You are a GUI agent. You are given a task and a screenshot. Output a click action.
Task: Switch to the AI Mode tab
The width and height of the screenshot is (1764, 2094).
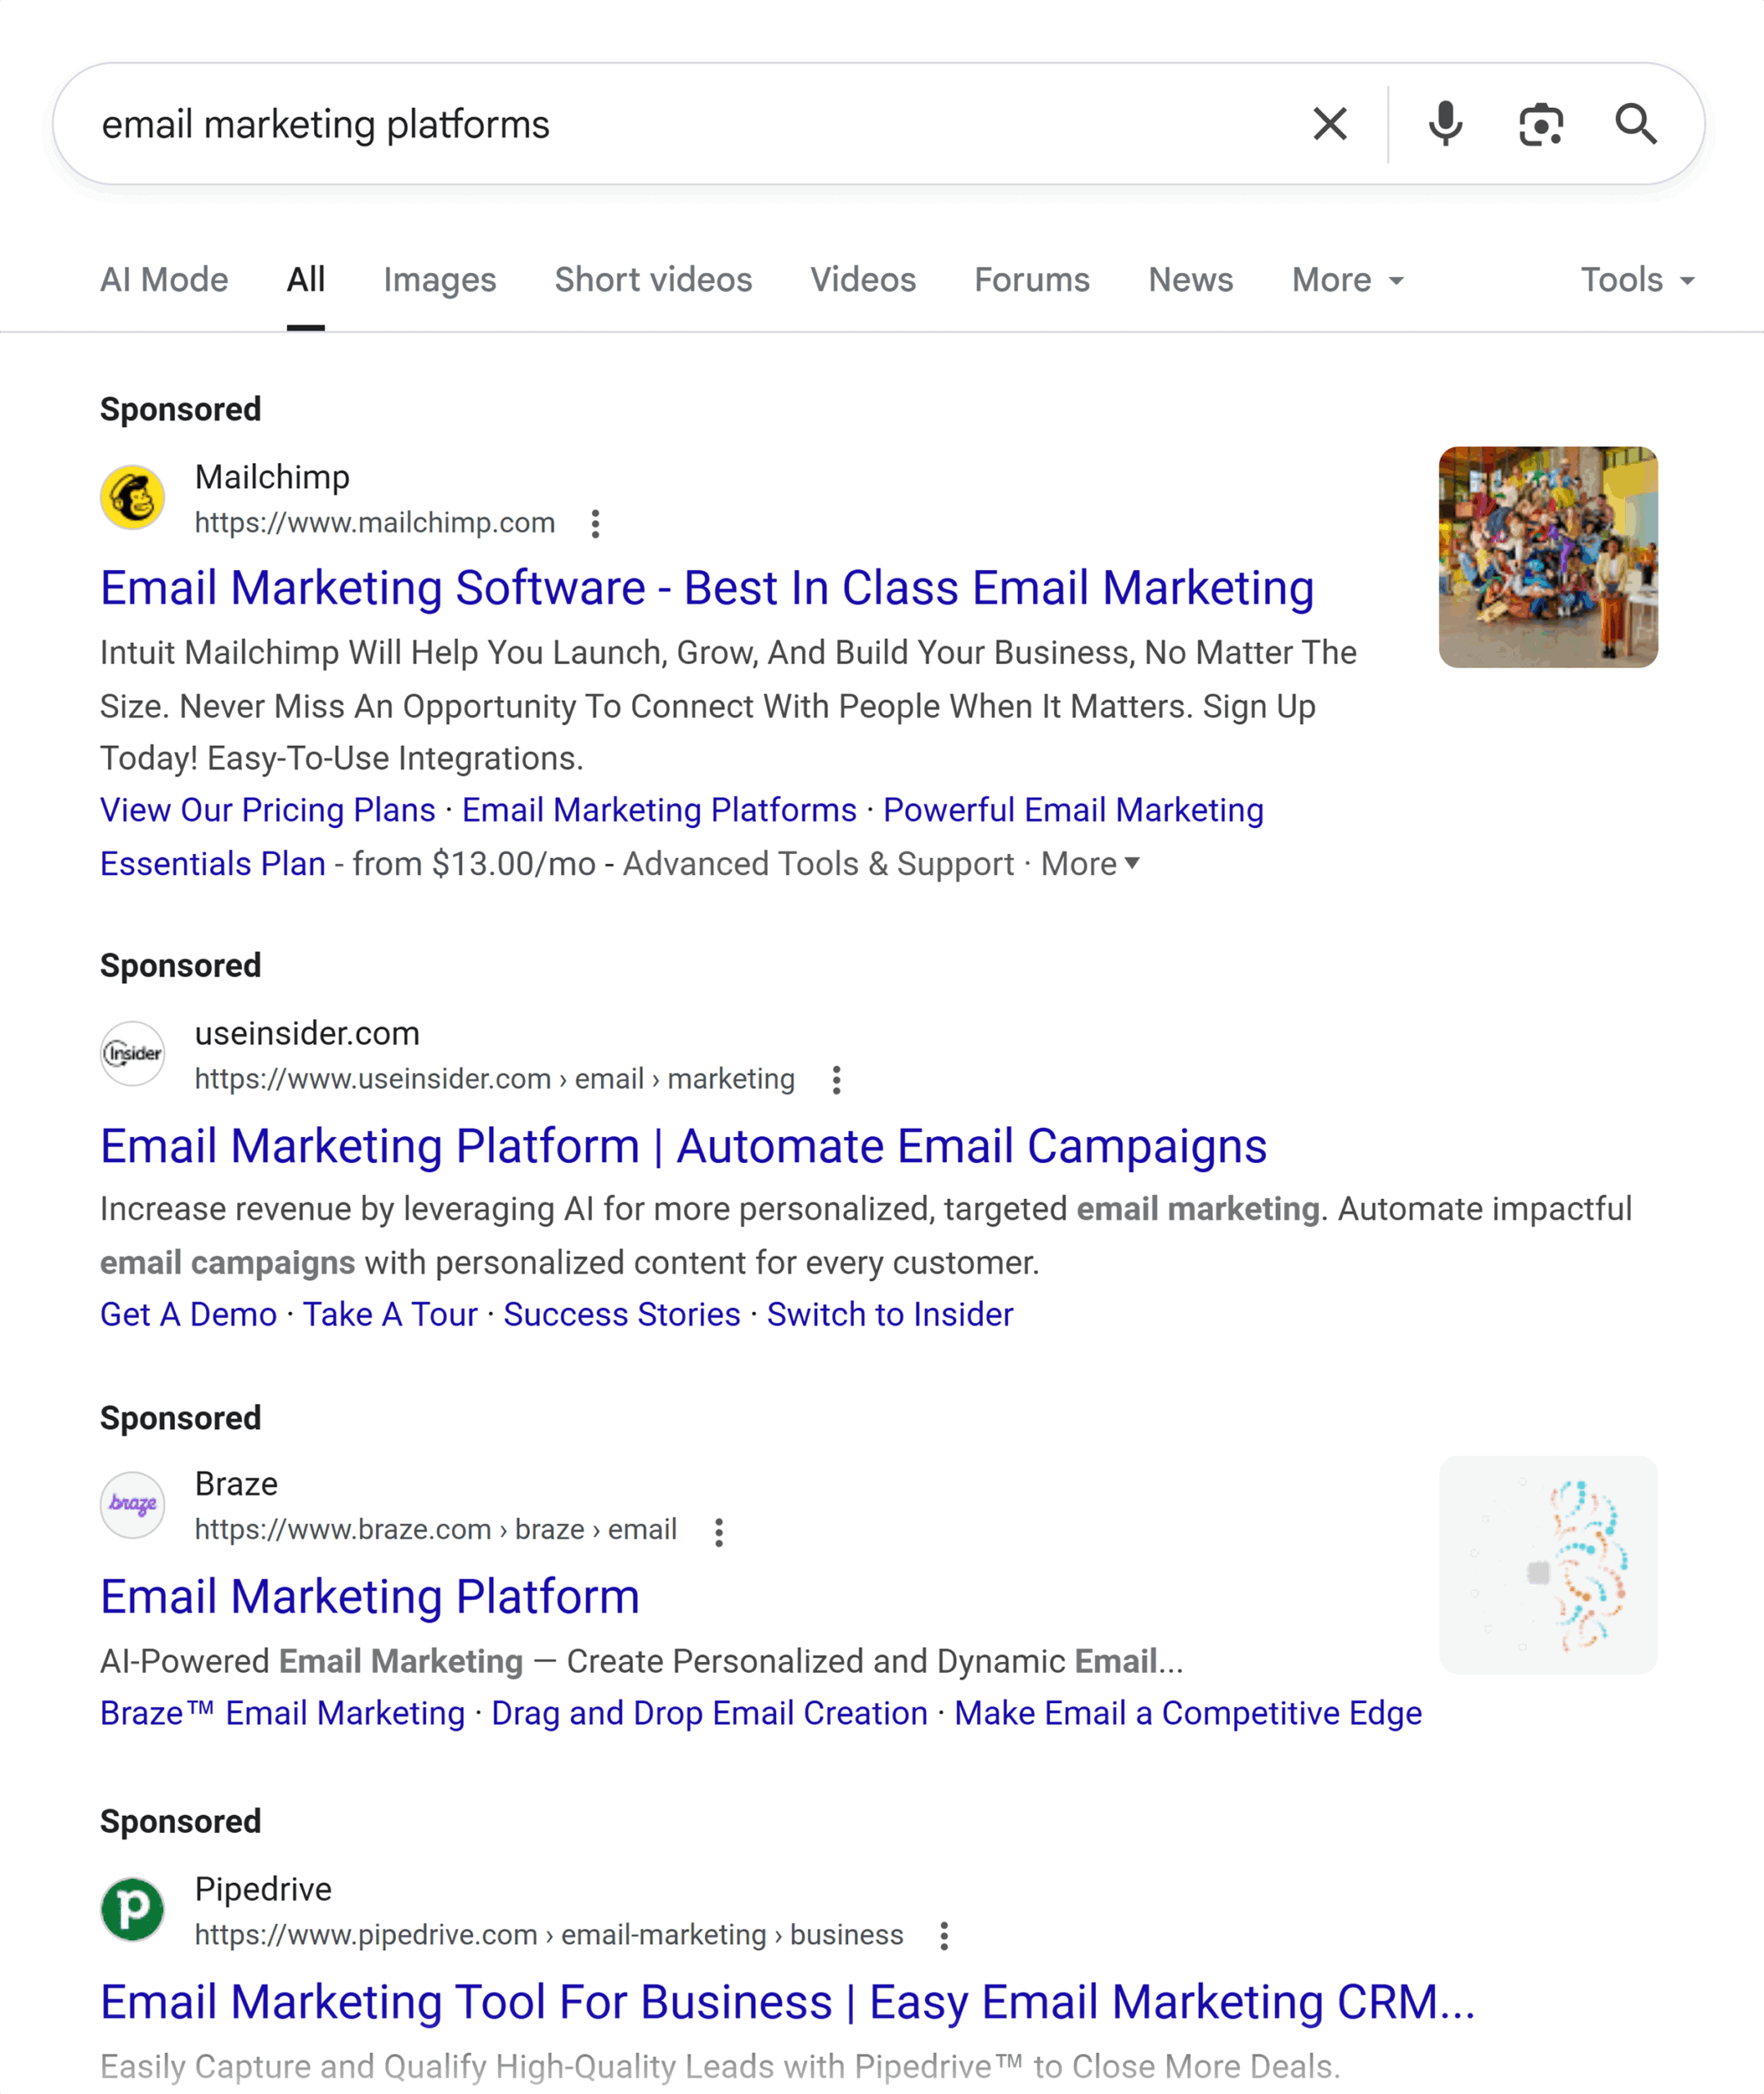tap(164, 280)
